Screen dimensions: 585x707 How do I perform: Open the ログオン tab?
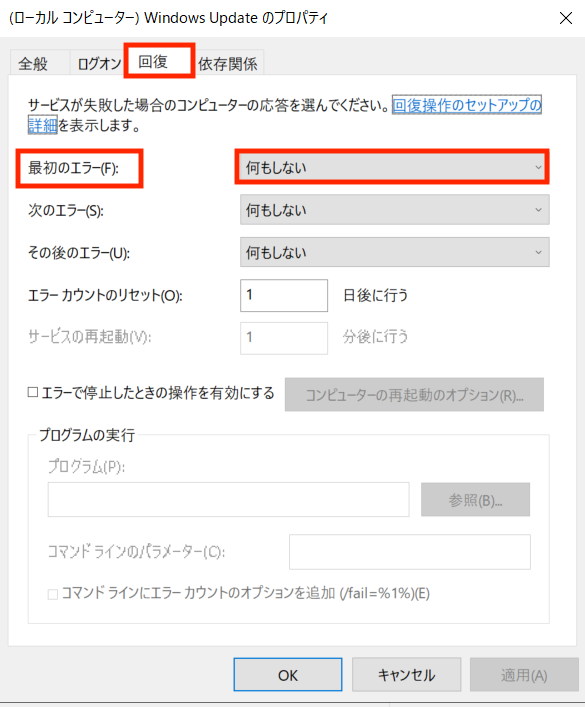click(99, 64)
